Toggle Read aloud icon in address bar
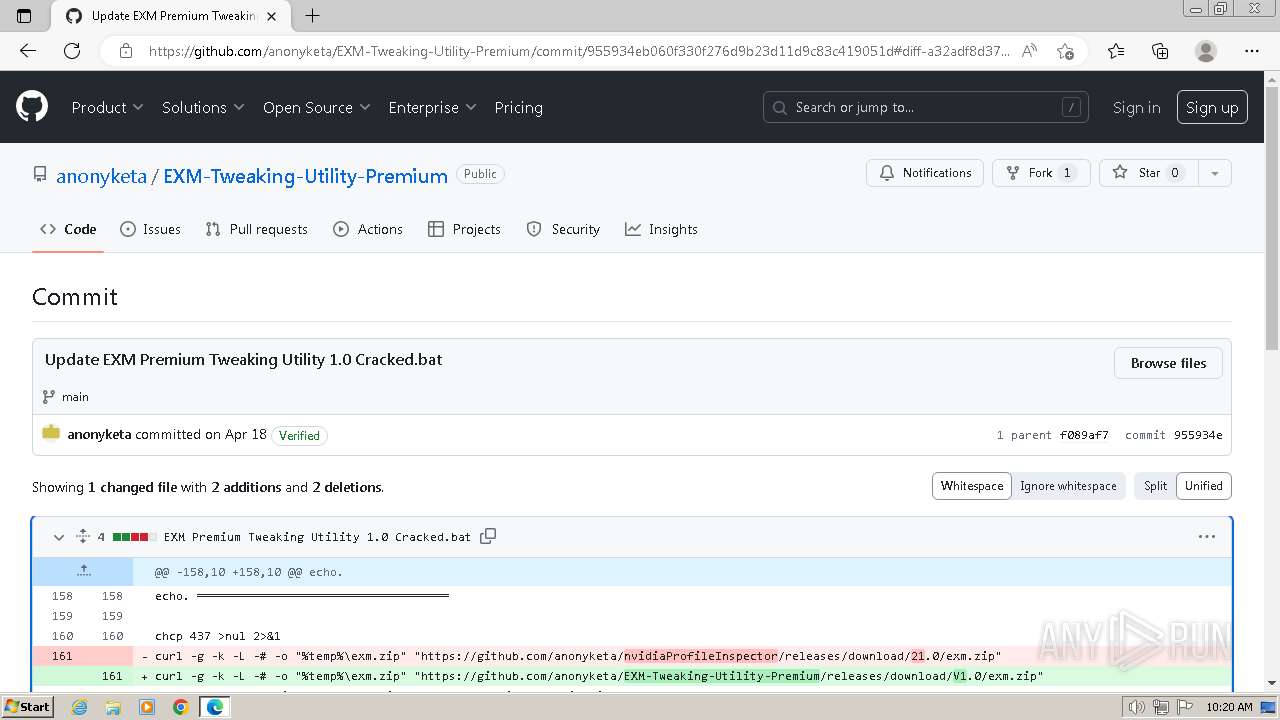1280x720 pixels. tap(1029, 51)
